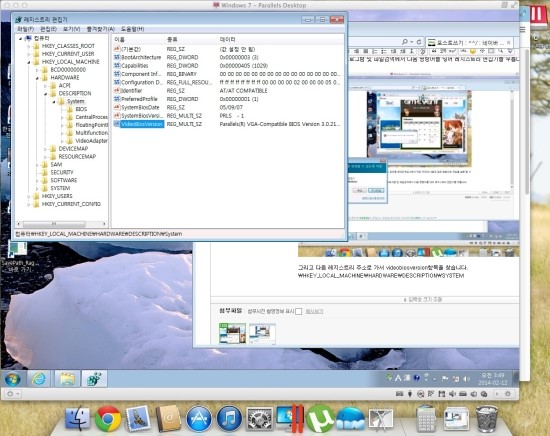Sort by the 이름 column header
Screen dimensions: 550x436
coord(138,40)
